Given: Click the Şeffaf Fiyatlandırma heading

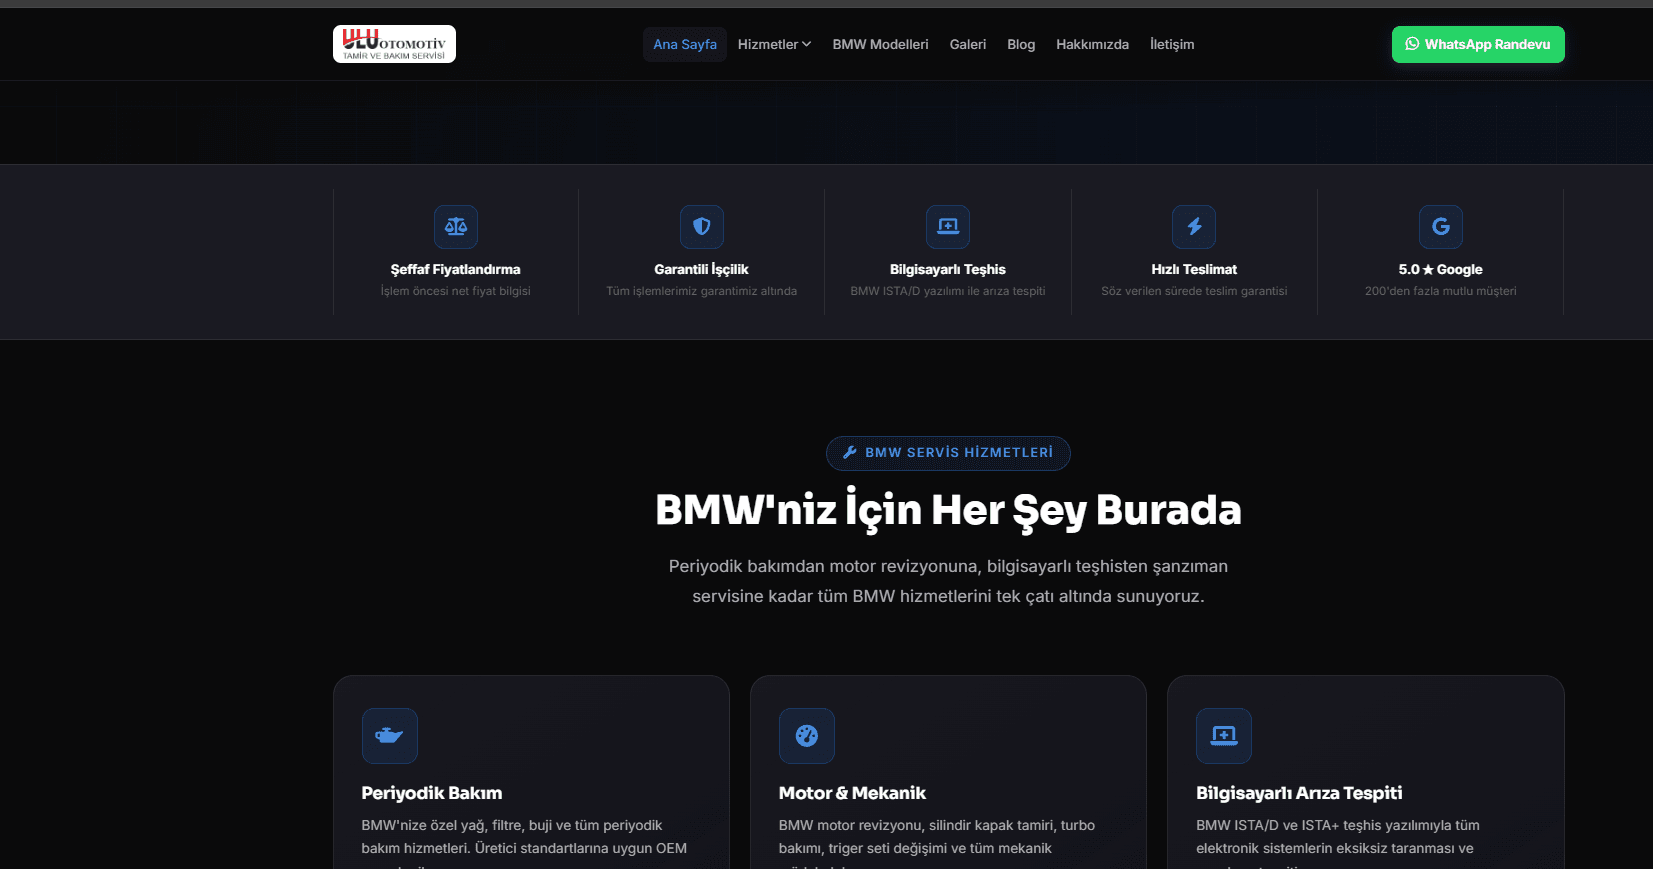Looking at the screenshot, I should pyautogui.click(x=456, y=269).
